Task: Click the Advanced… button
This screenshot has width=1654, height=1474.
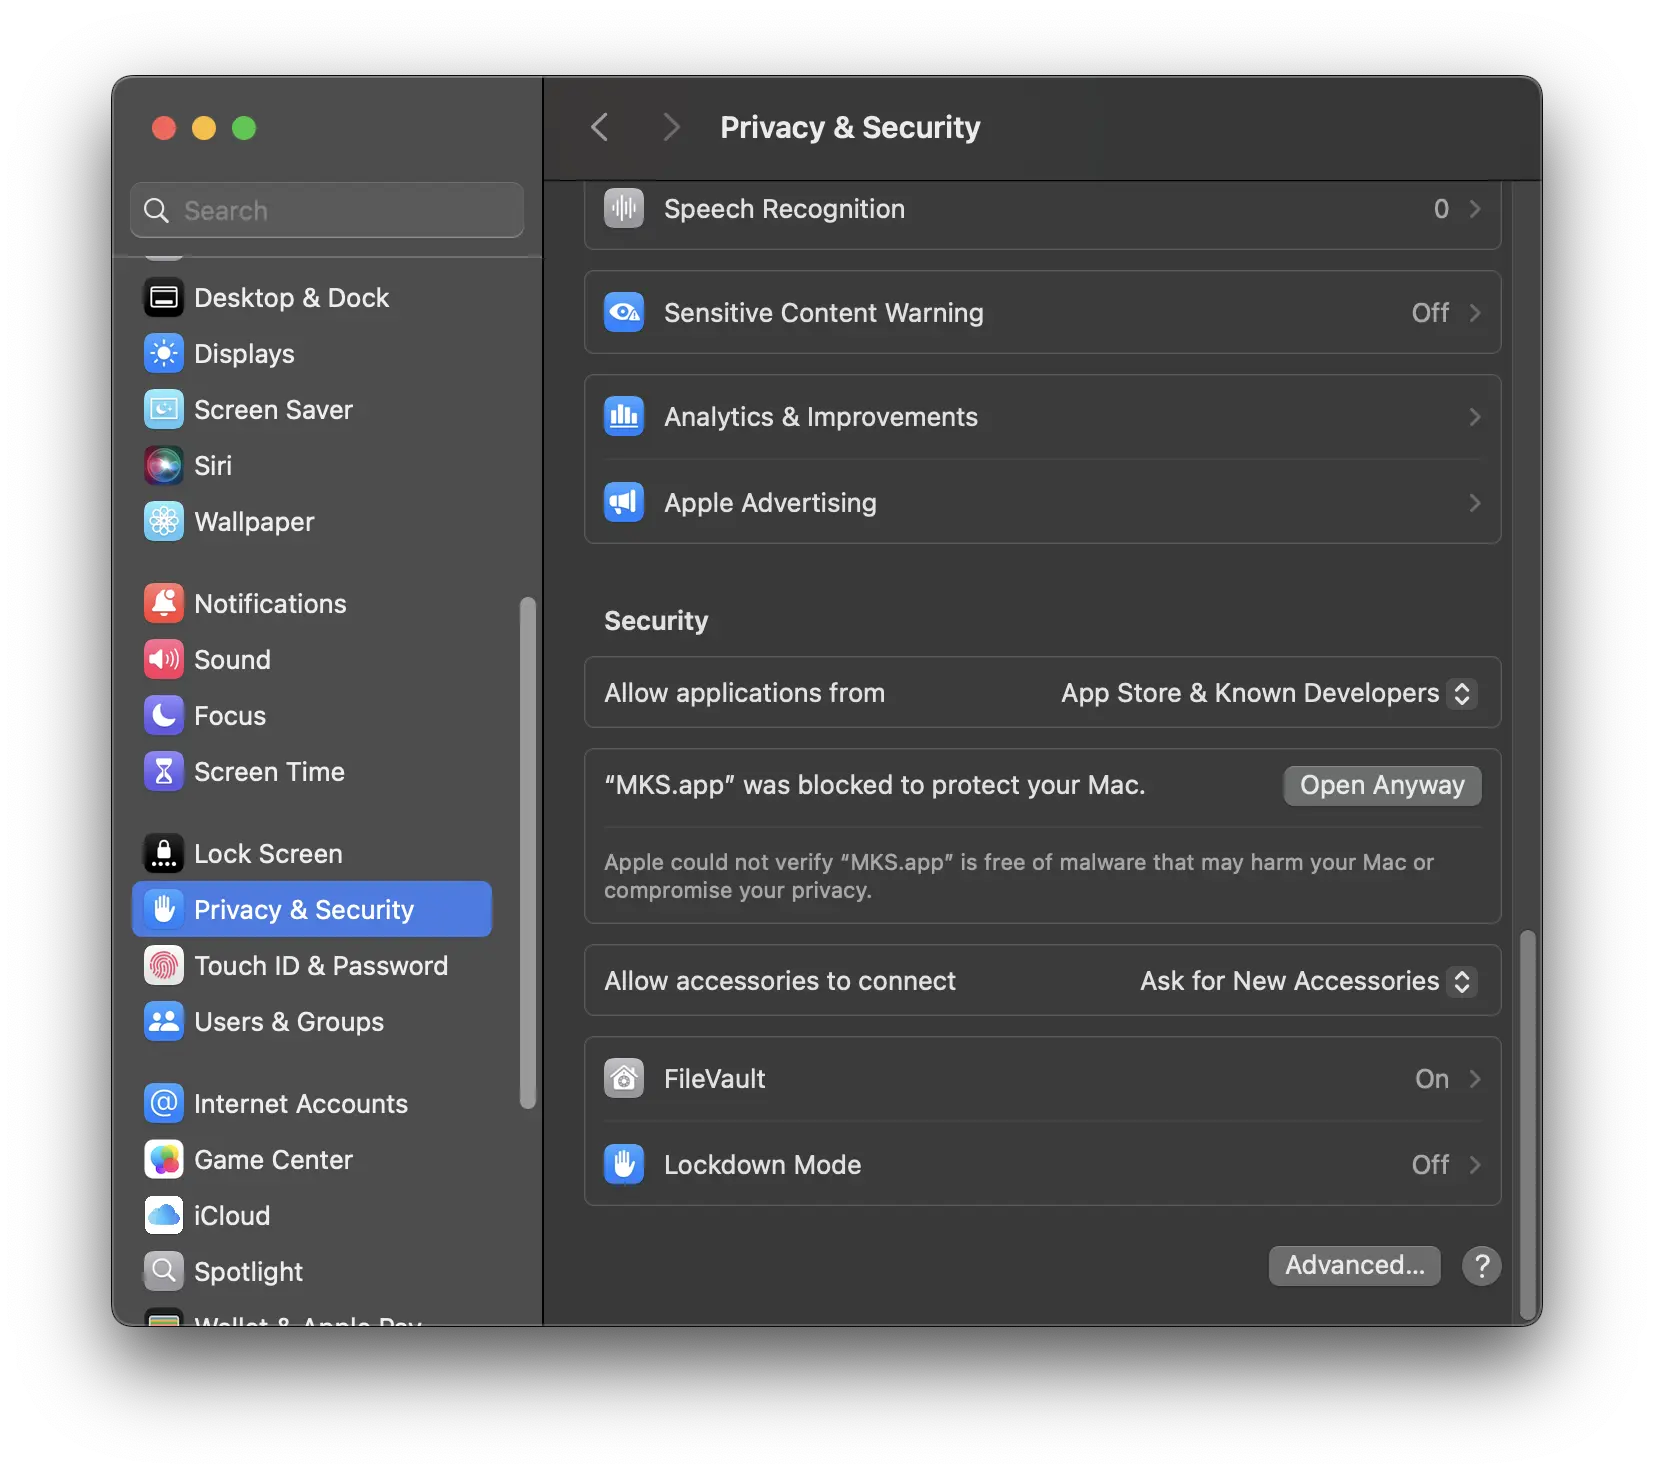Action: 1354,1266
